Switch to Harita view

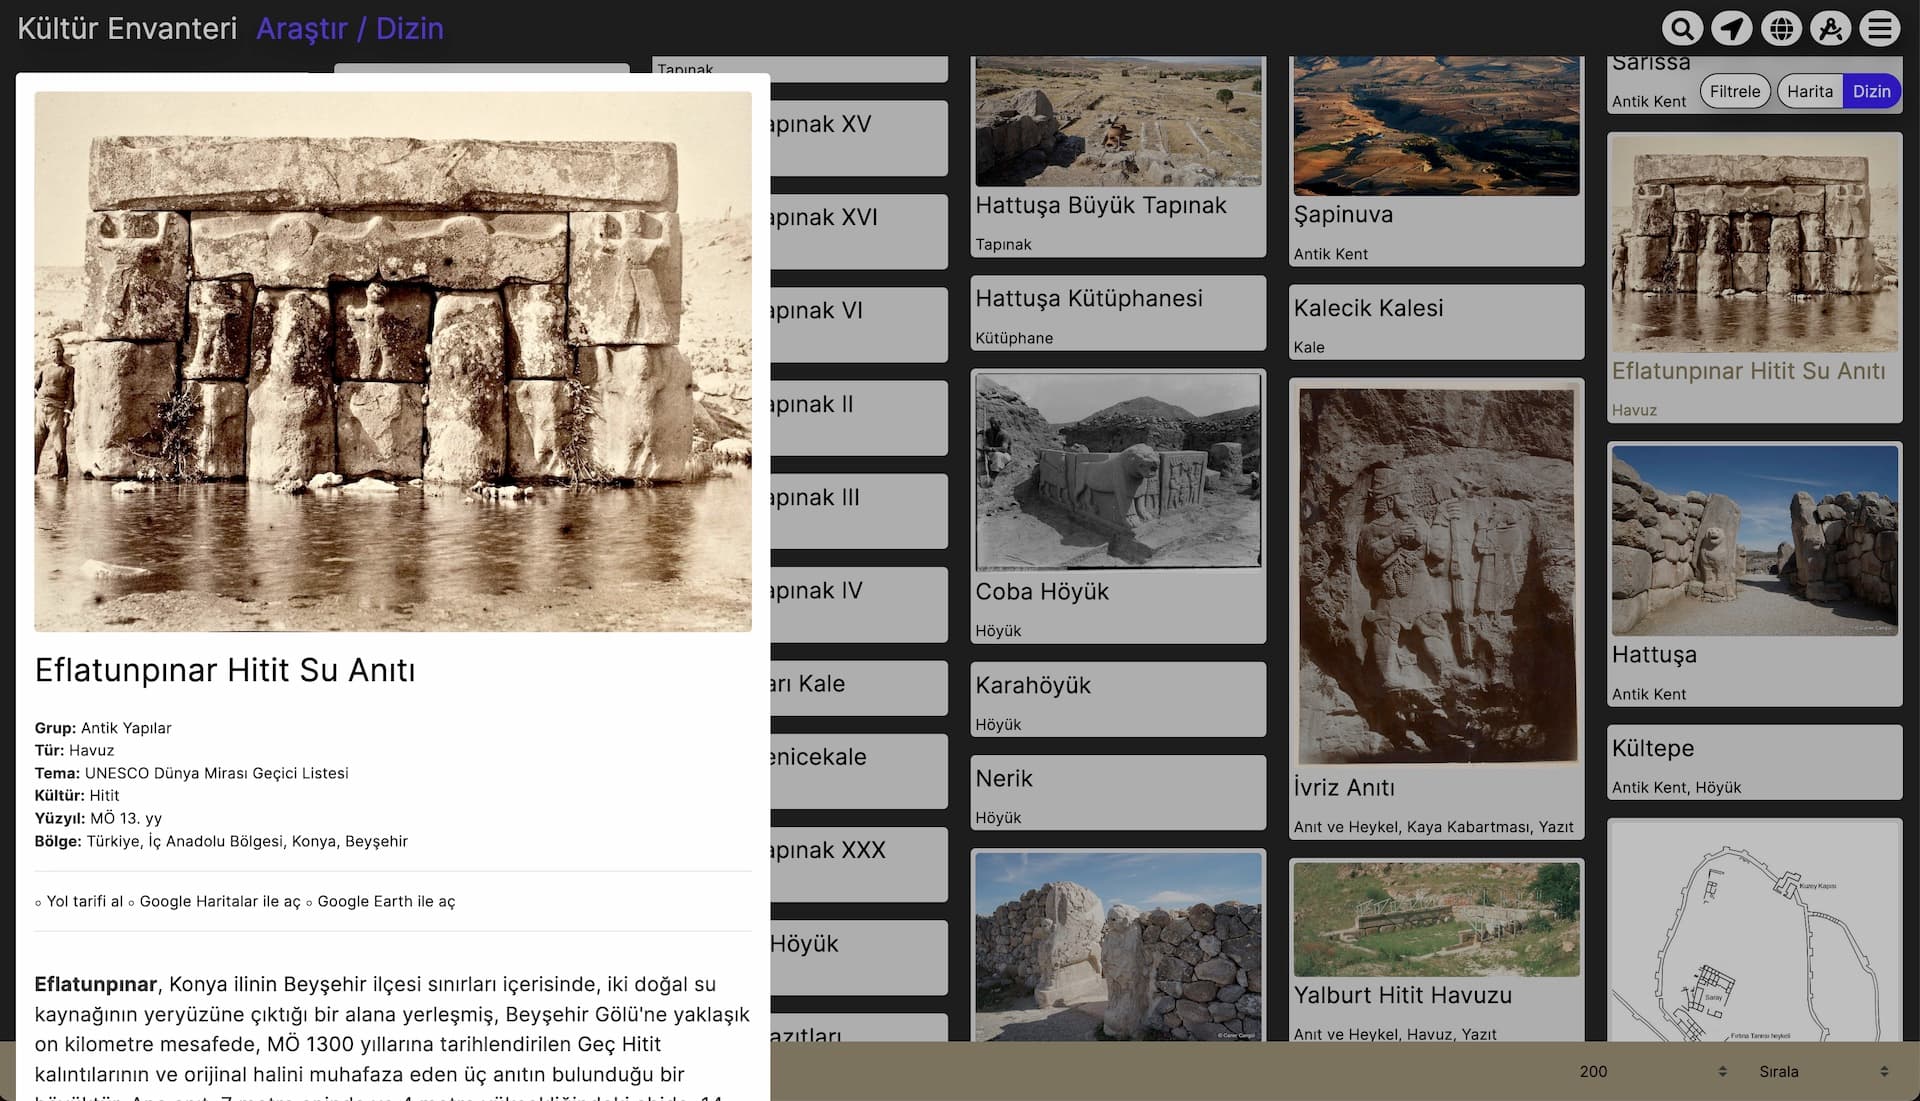click(x=1809, y=91)
